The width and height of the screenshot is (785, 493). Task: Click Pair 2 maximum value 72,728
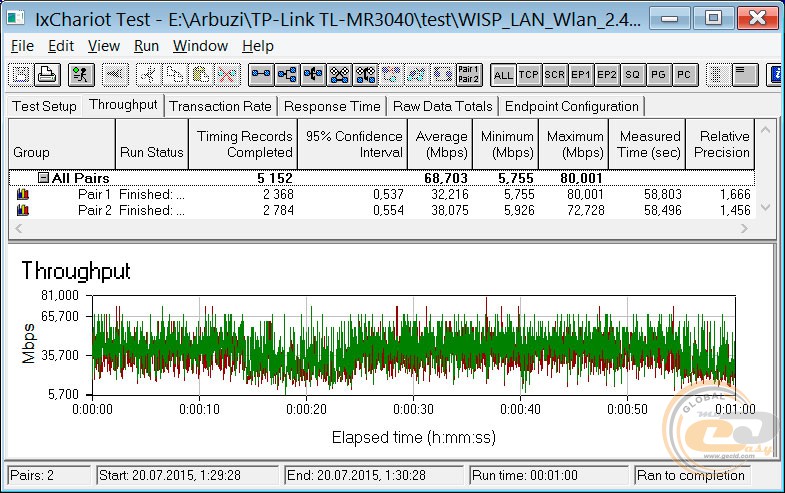coord(585,210)
